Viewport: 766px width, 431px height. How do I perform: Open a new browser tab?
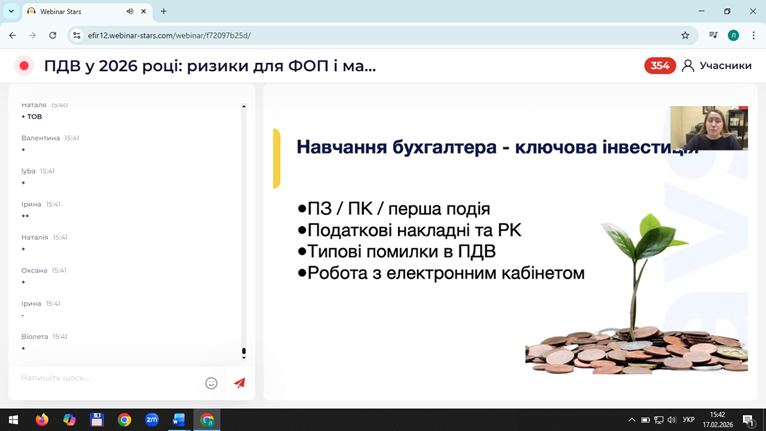(163, 12)
